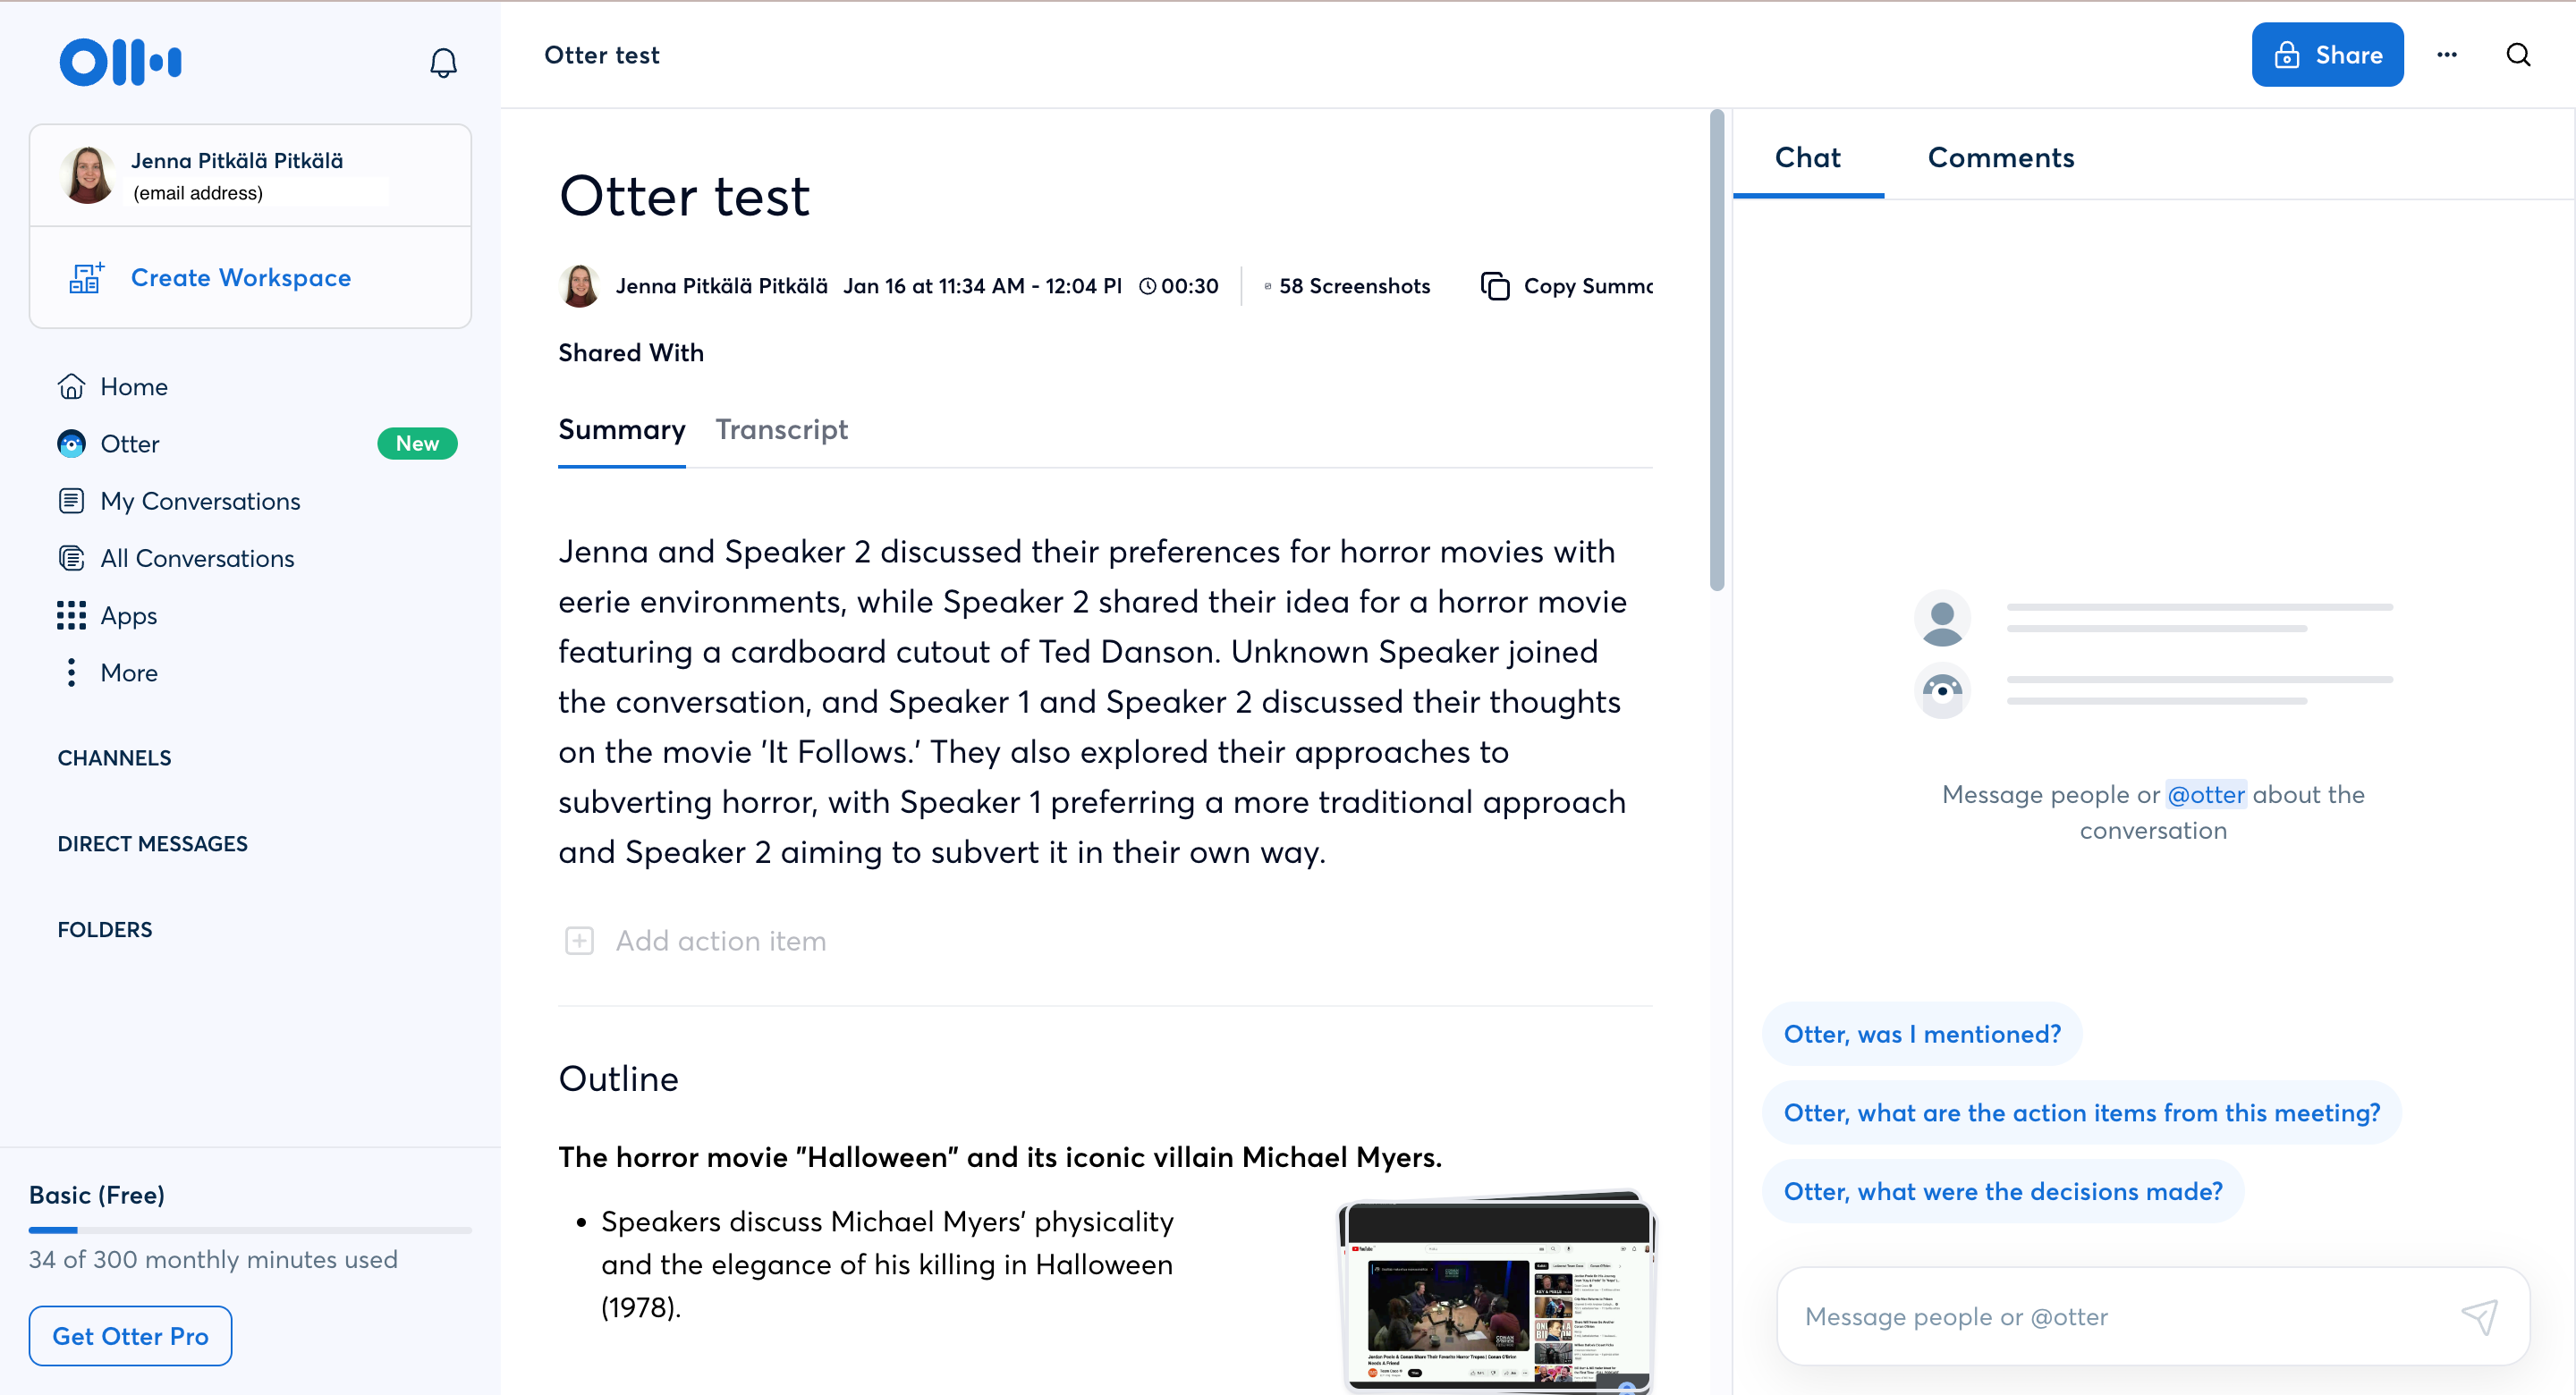Viewport: 2576px width, 1395px height.
Task: Switch to the Transcript tab
Action: (781, 430)
